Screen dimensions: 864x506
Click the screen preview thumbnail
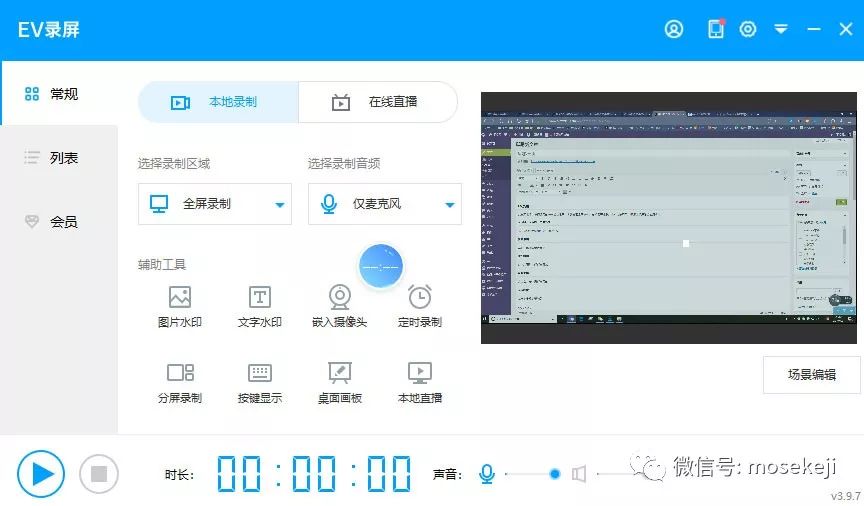click(668, 218)
